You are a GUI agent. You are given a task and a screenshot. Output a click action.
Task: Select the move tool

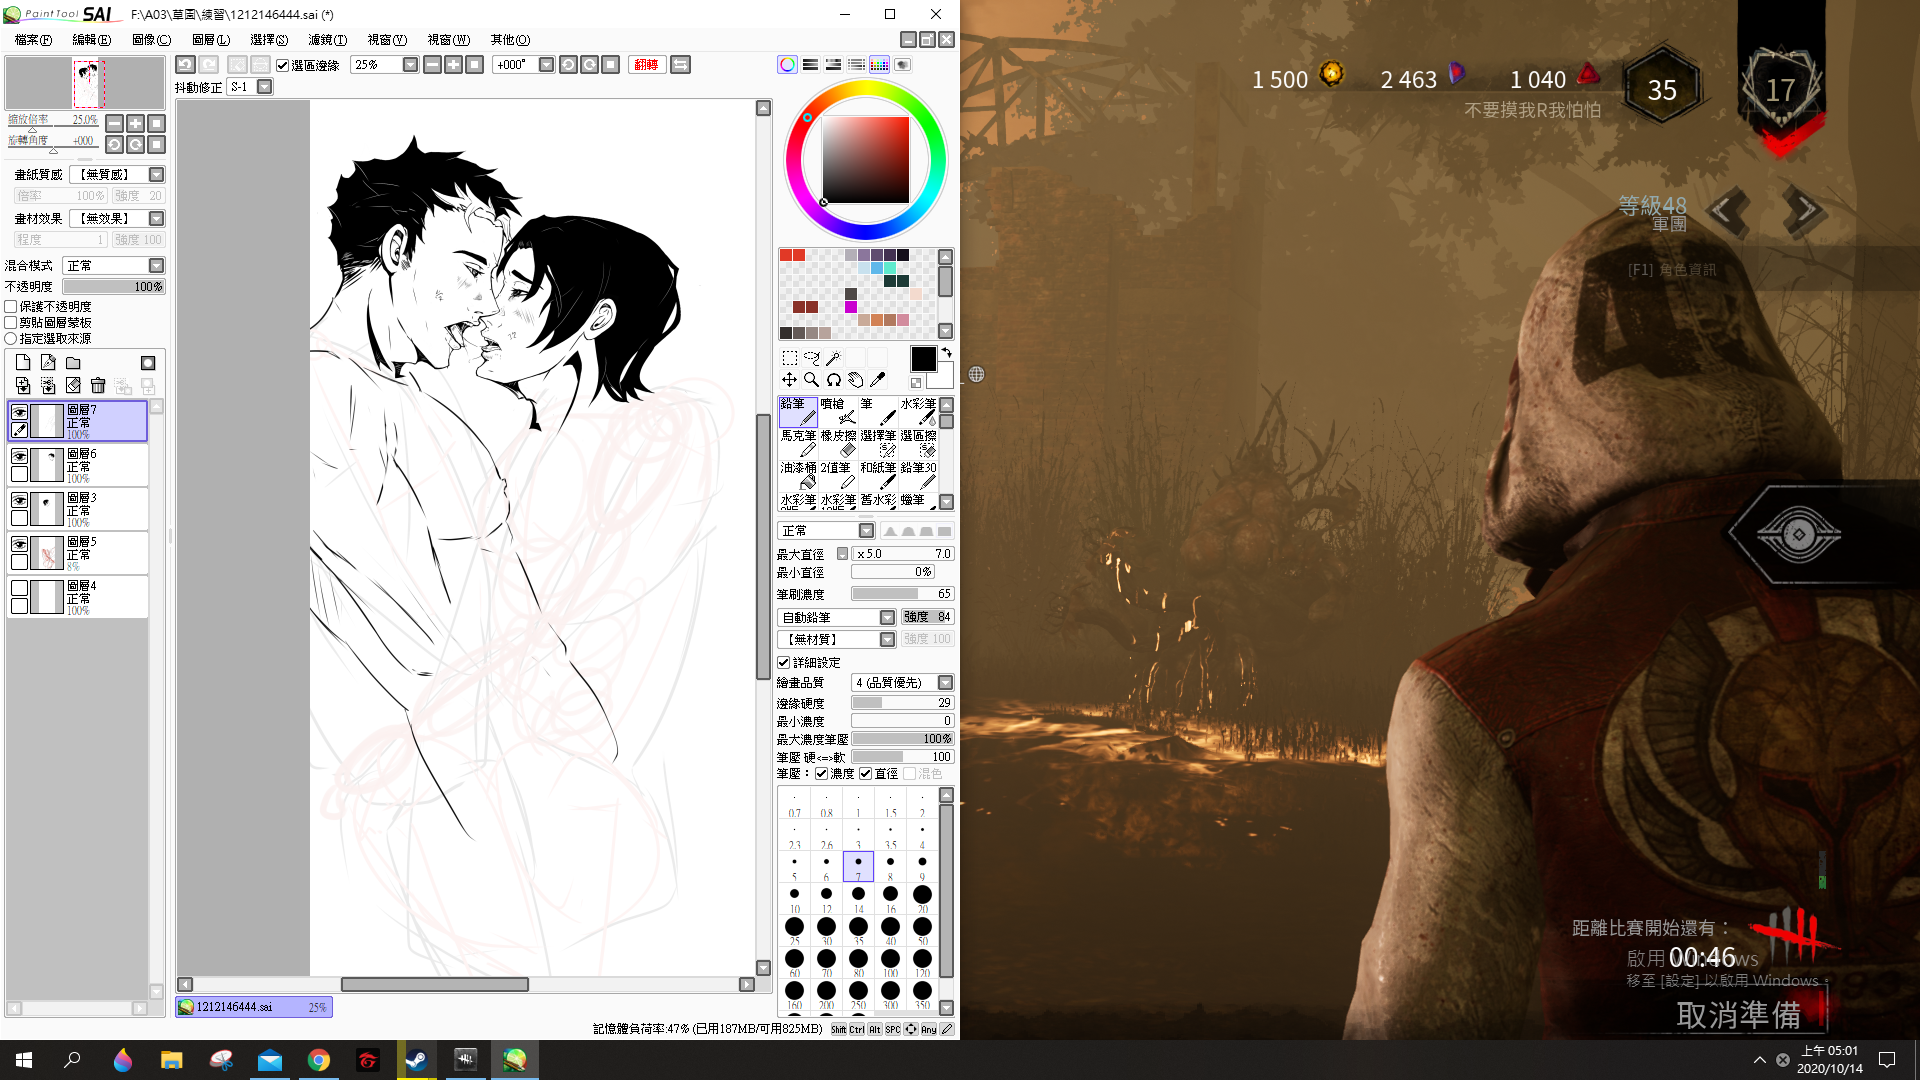(x=789, y=380)
